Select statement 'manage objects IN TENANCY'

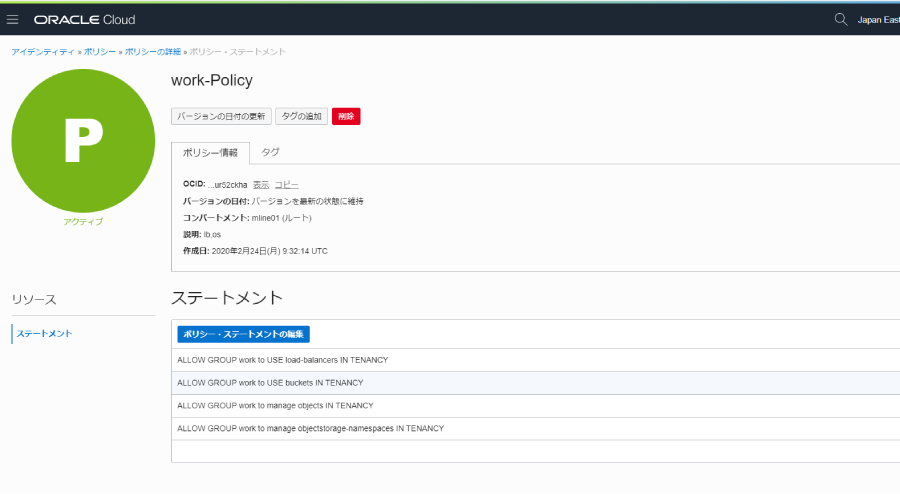click(536, 406)
